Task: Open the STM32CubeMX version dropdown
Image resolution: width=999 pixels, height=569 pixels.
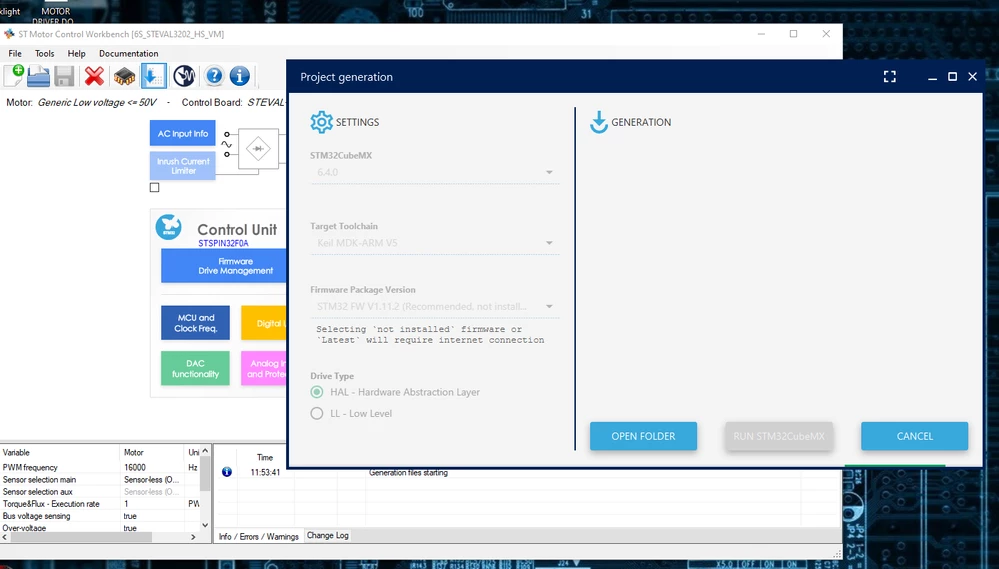Action: 435,173
